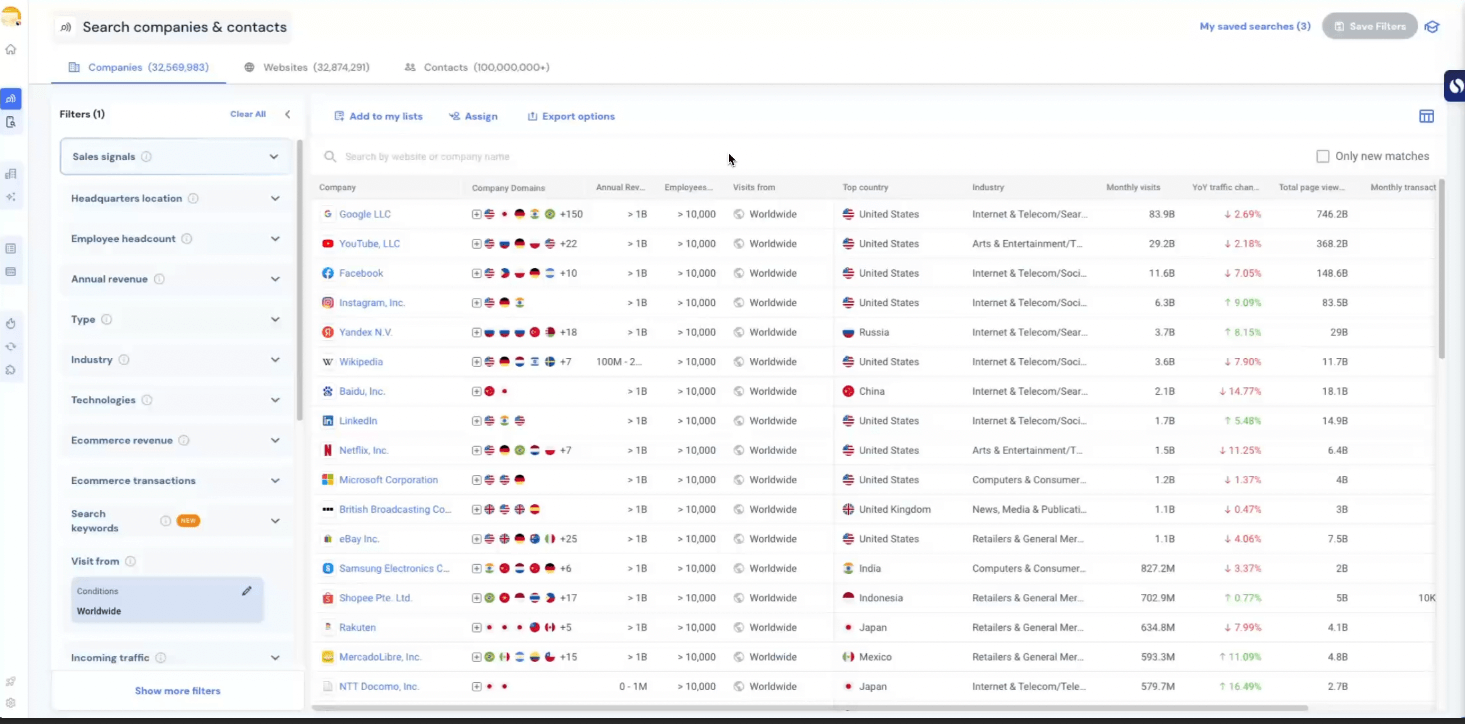
Task: Collapse the Sales signals filter section
Action: [x=274, y=156]
